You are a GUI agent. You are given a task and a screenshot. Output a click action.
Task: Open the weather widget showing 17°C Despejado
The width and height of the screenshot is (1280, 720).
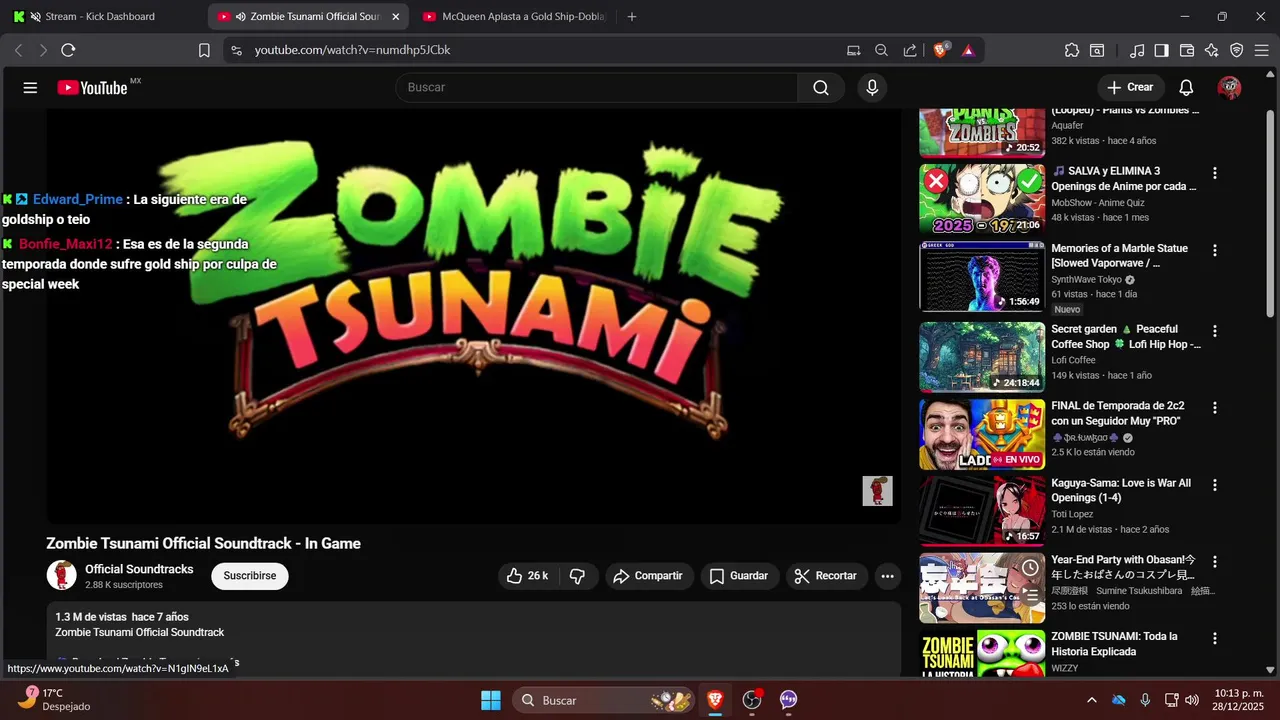click(x=56, y=699)
